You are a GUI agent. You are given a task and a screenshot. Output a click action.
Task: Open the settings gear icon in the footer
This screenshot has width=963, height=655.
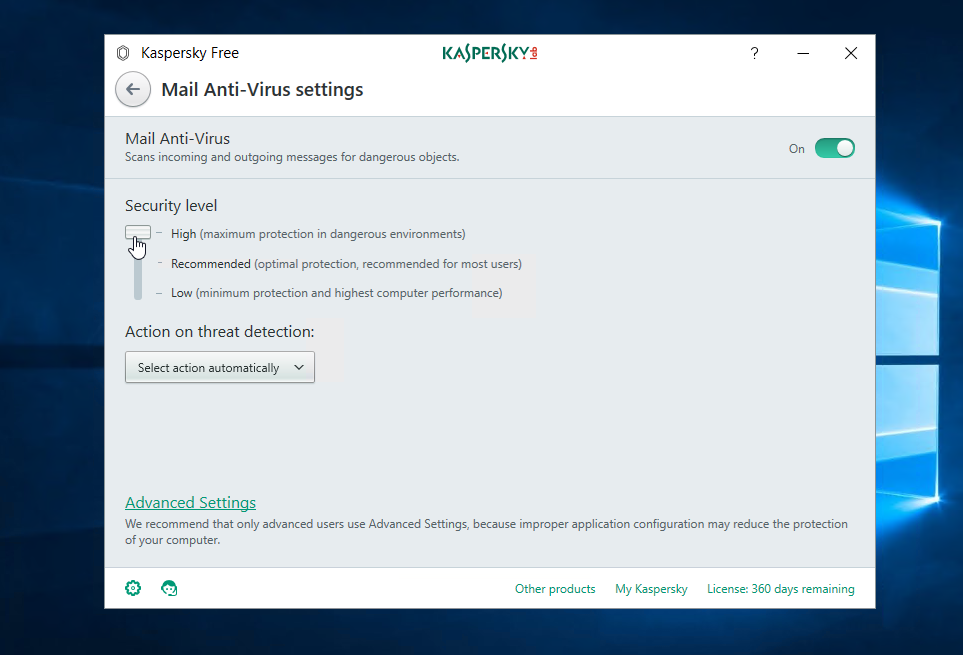(x=133, y=588)
